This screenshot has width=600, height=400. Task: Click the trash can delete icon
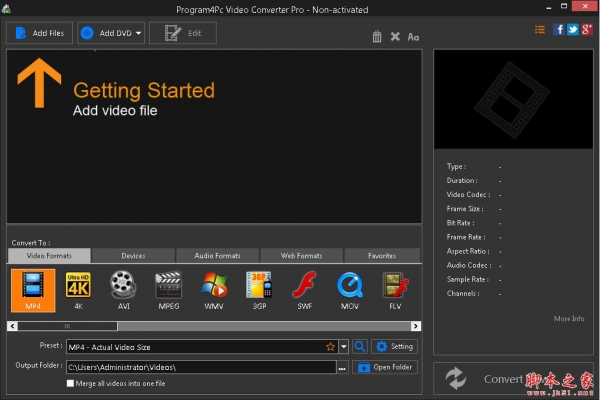tap(377, 37)
